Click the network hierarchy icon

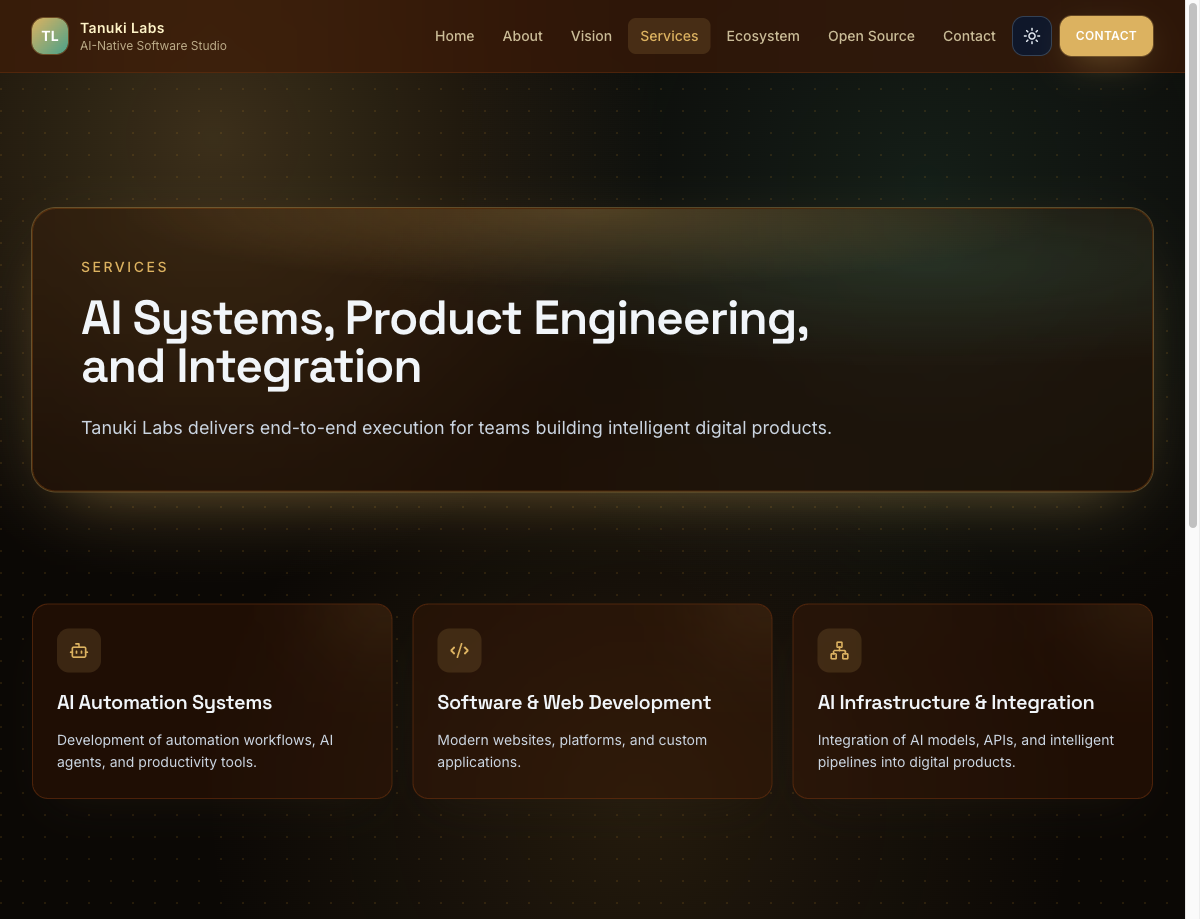click(x=839, y=651)
